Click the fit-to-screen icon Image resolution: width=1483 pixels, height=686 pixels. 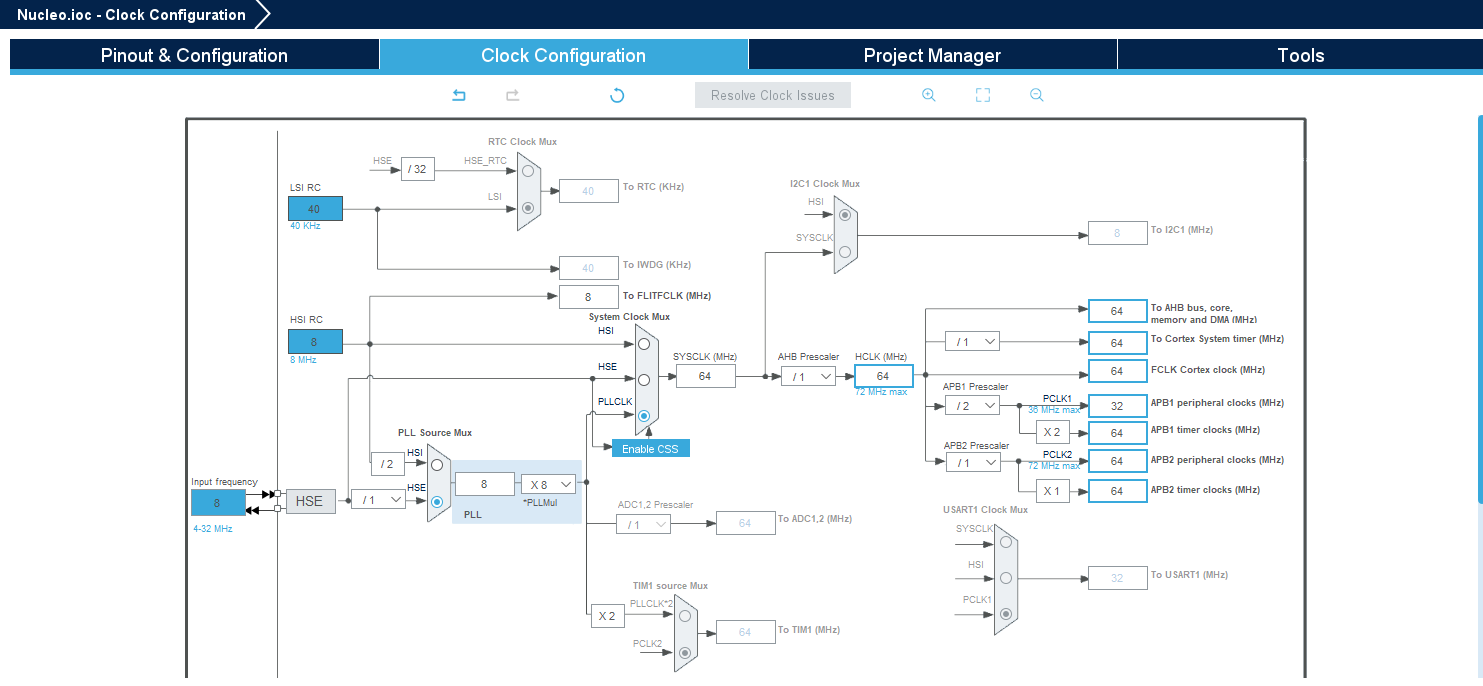point(982,95)
